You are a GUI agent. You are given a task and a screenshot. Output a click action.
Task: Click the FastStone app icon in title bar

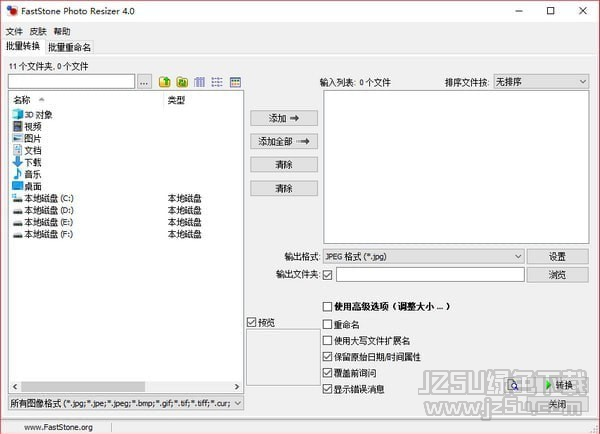[x=12, y=11]
